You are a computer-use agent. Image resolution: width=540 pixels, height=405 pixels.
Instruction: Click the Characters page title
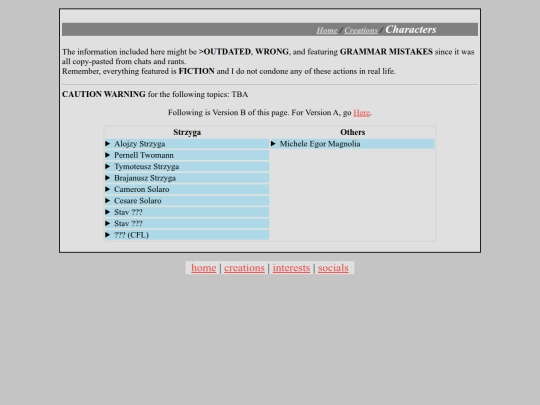[411, 30]
